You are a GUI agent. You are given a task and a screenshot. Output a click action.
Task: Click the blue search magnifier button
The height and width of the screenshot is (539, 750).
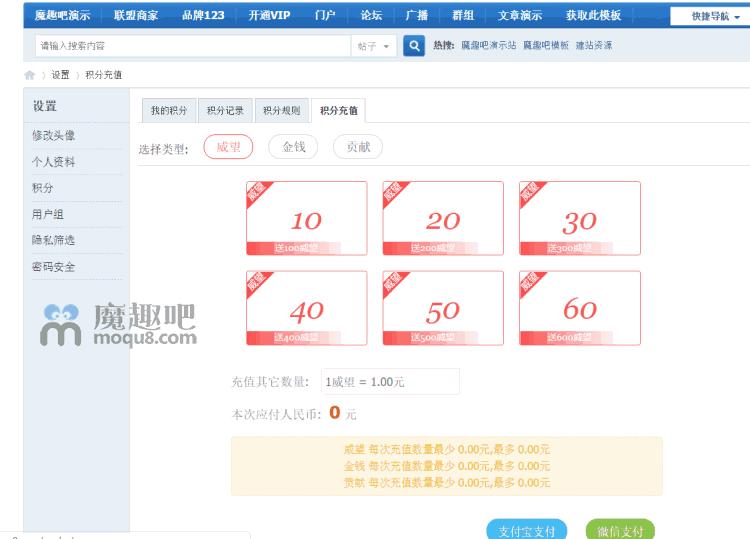point(414,46)
